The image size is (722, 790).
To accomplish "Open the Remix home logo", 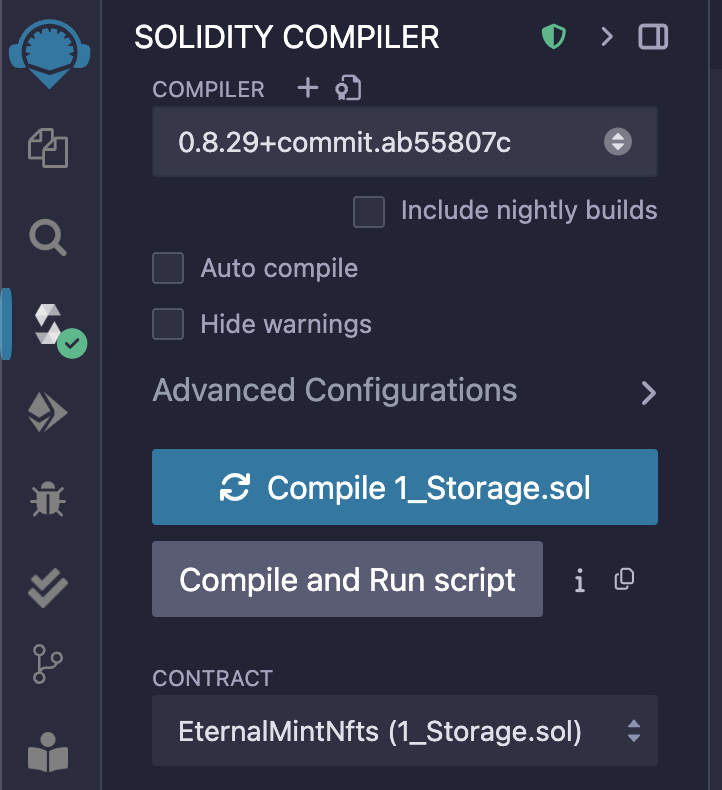I will point(49,54).
